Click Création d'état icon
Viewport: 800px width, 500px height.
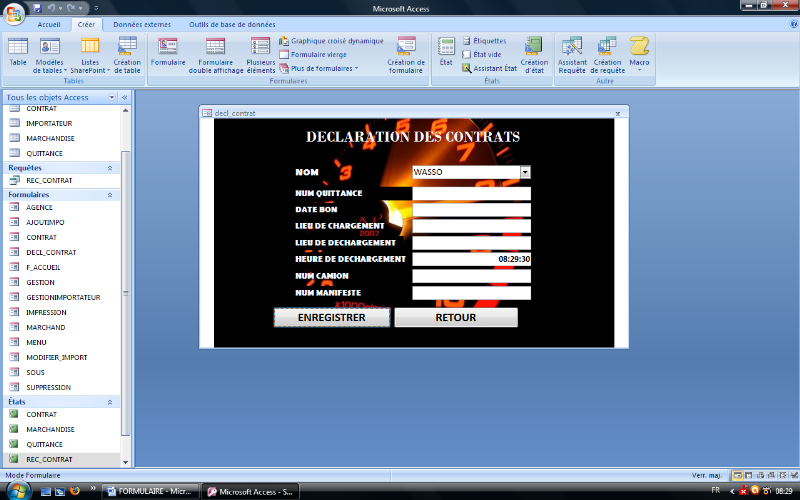534,56
